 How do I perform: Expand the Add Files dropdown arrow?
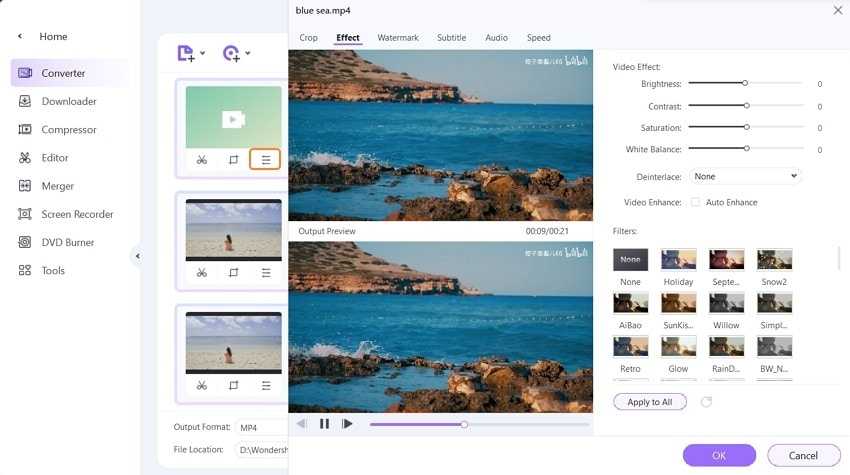click(x=203, y=54)
